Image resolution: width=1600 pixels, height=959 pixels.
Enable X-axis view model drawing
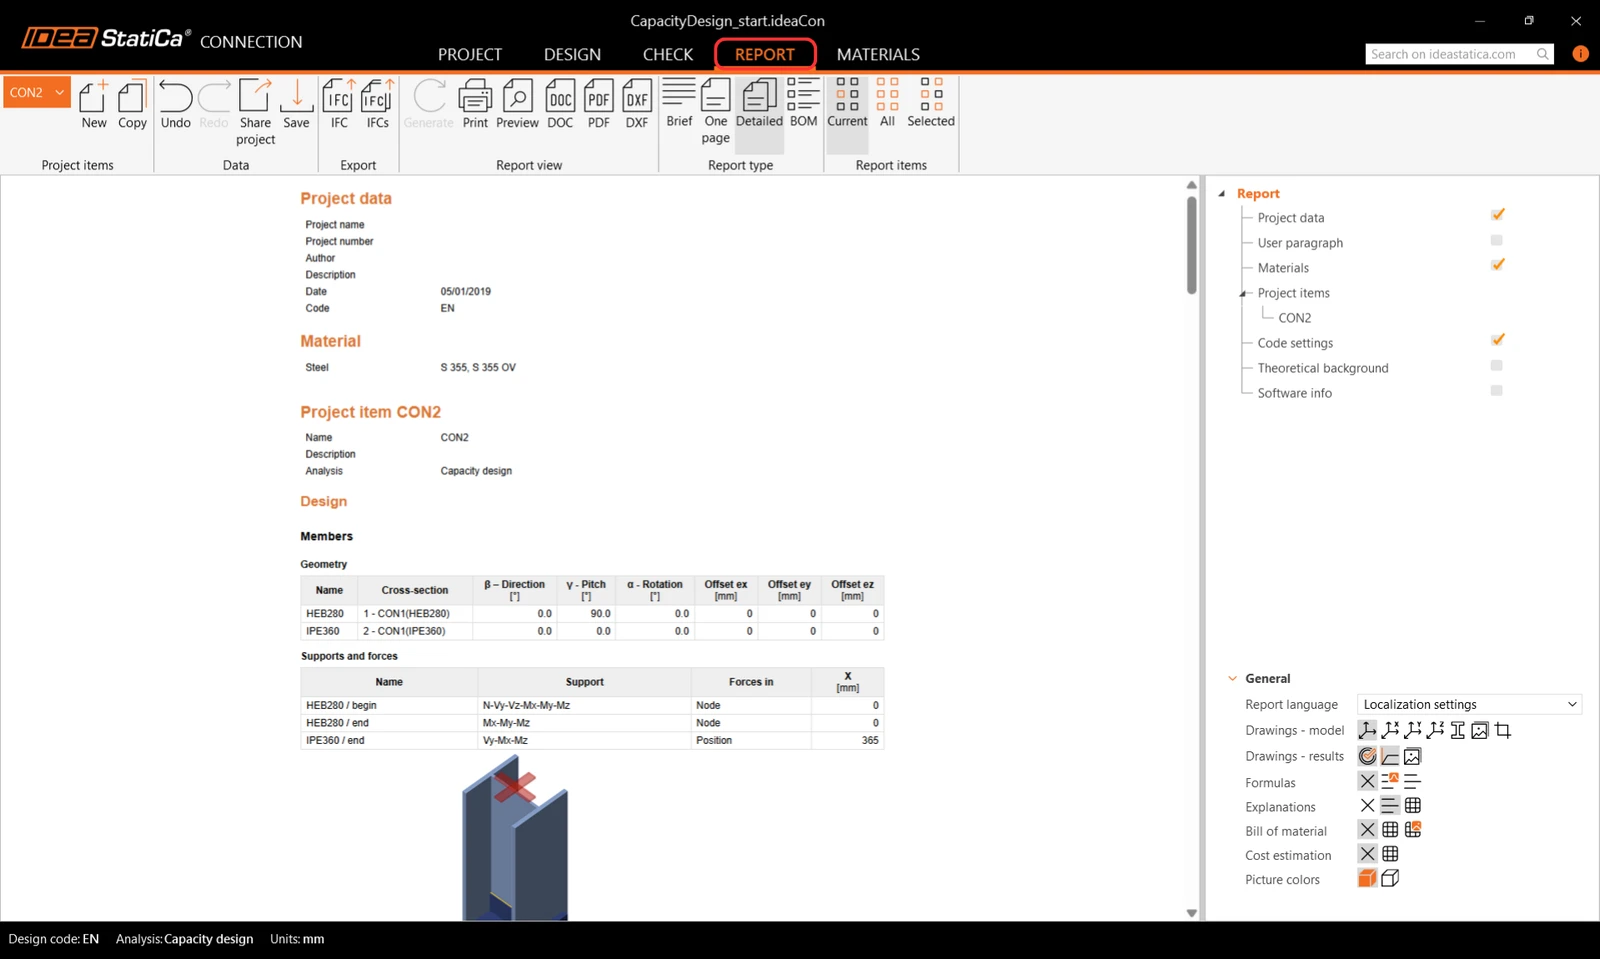tap(1390, 730)
